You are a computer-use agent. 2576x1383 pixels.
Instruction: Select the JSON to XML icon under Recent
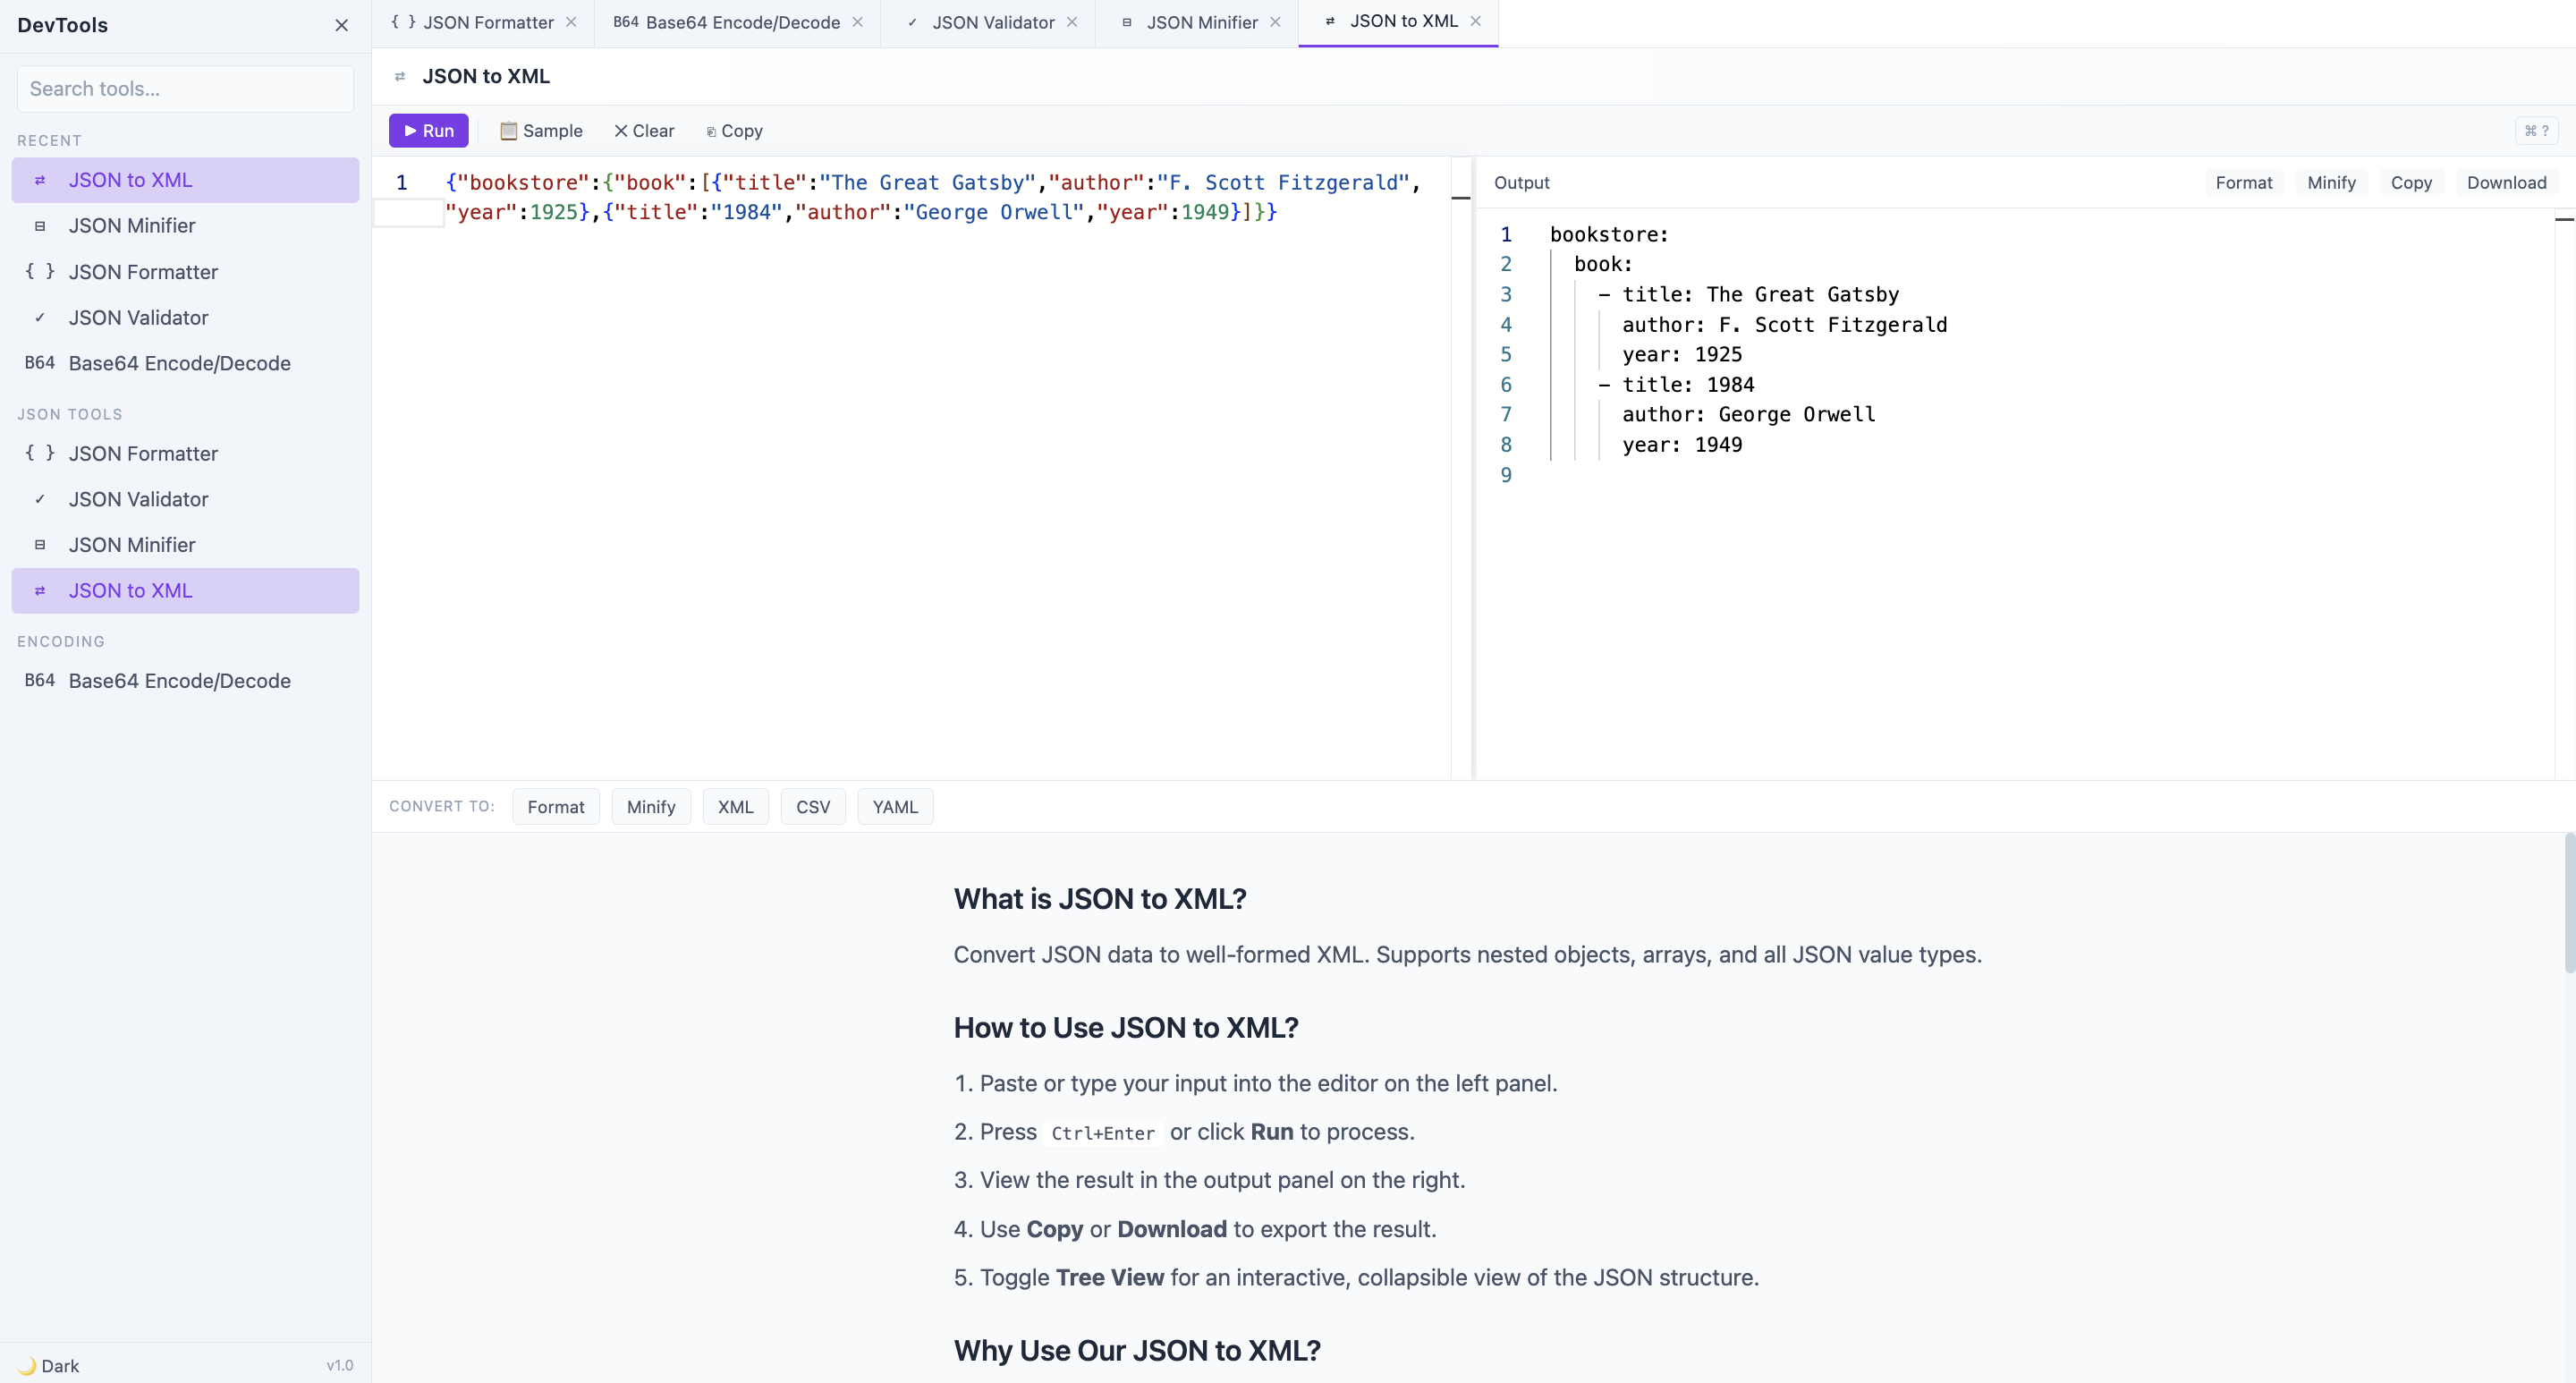pyautogui.click(x=40, y=180)
